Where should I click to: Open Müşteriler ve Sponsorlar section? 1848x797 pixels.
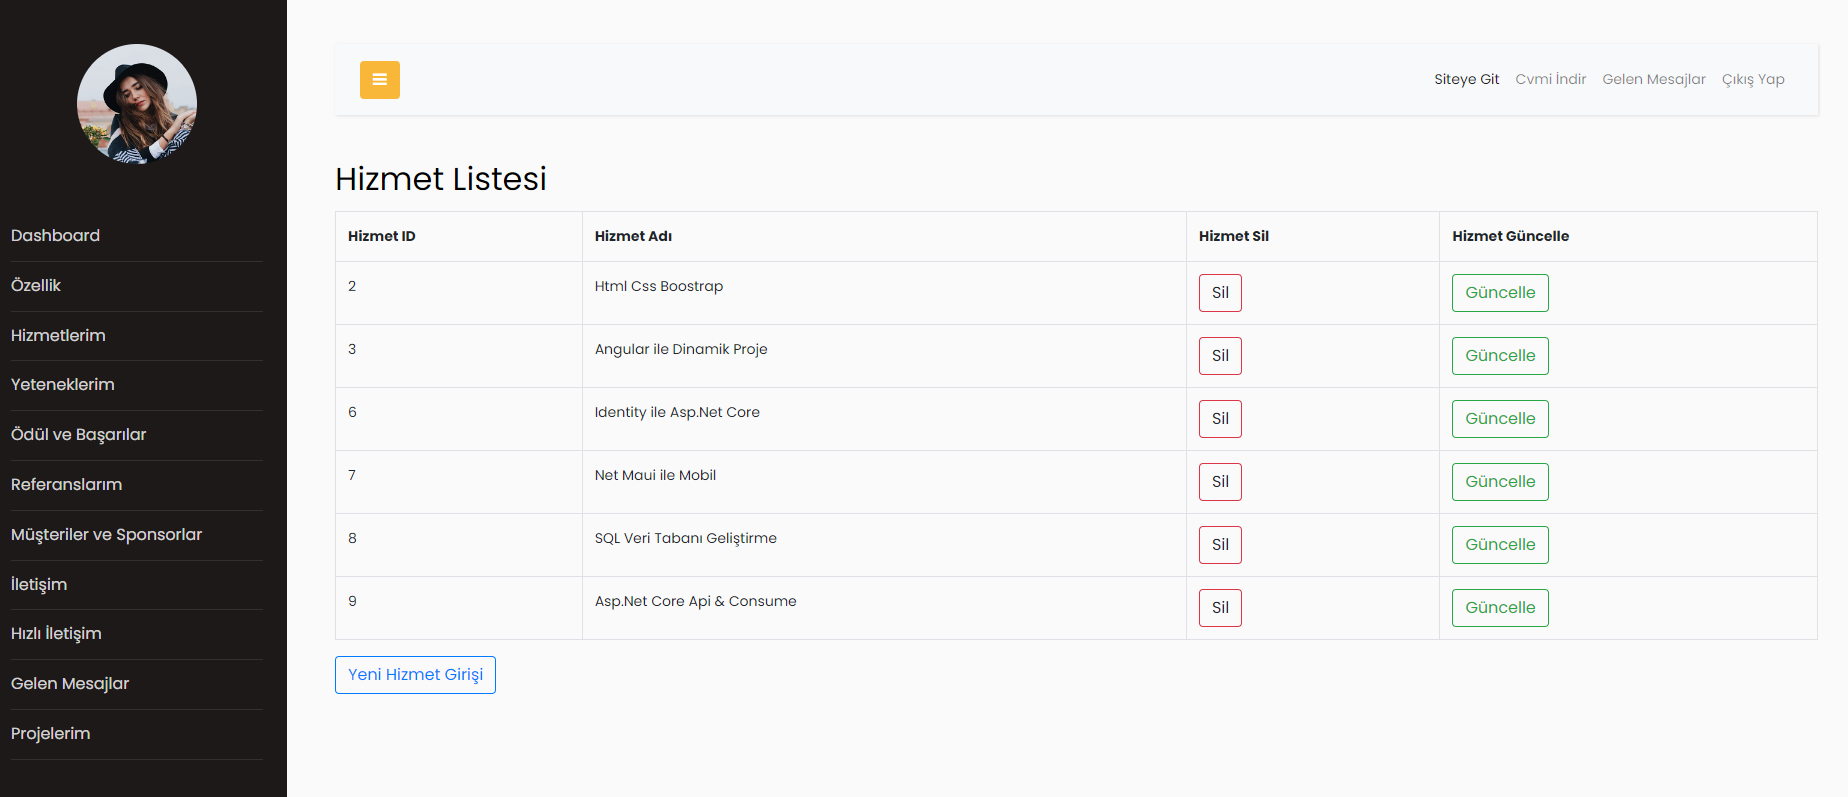pos(107,535)
